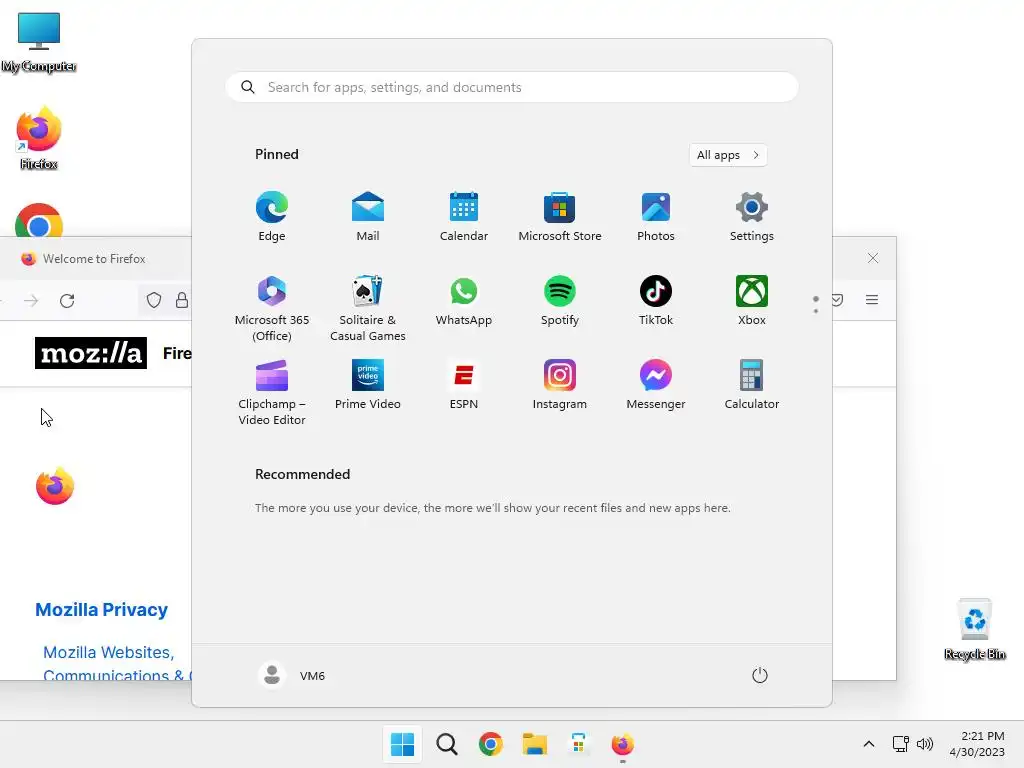Open network status in system tray
This screenshot has width=1024, height=768.
901,744
